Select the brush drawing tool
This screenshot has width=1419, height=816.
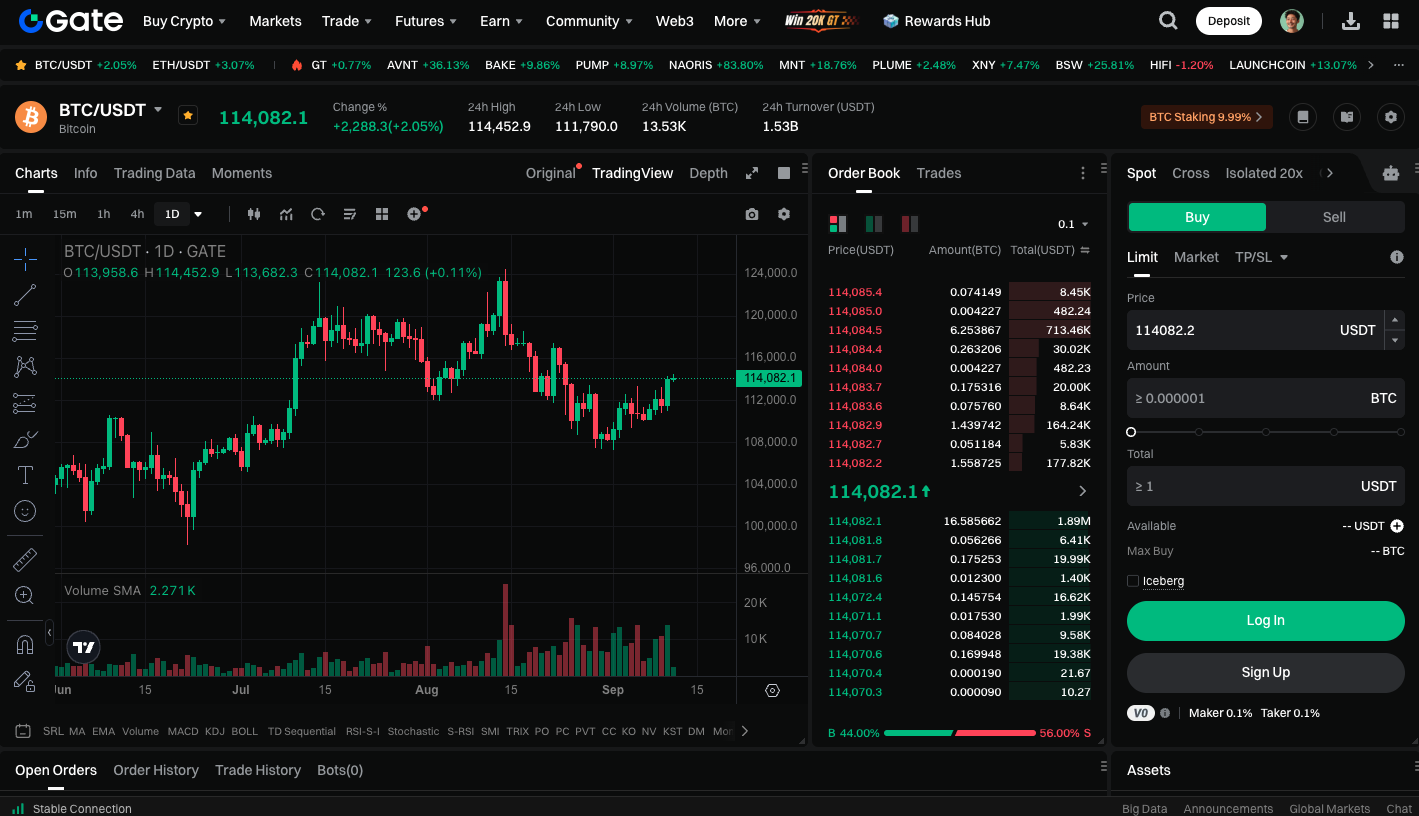tap(25, 439)
